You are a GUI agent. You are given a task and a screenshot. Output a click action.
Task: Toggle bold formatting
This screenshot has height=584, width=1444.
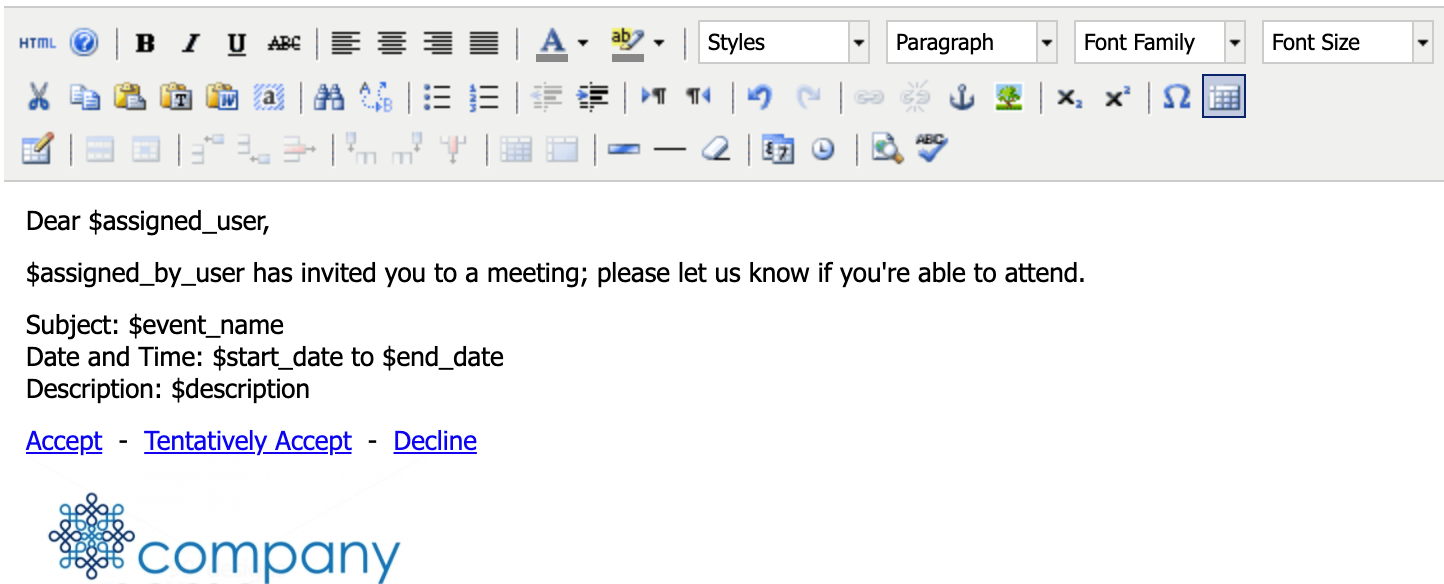(145, 43)
